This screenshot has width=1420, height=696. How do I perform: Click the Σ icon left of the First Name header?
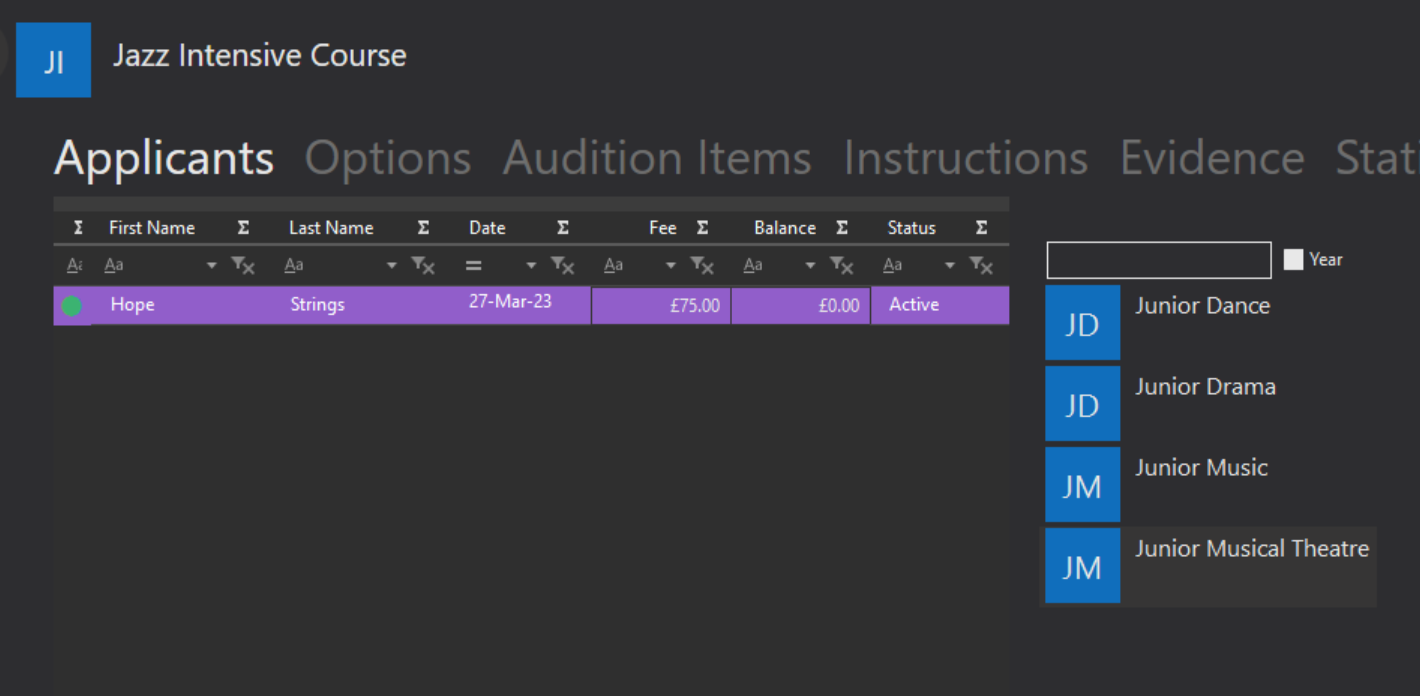(x=78, y=228)
